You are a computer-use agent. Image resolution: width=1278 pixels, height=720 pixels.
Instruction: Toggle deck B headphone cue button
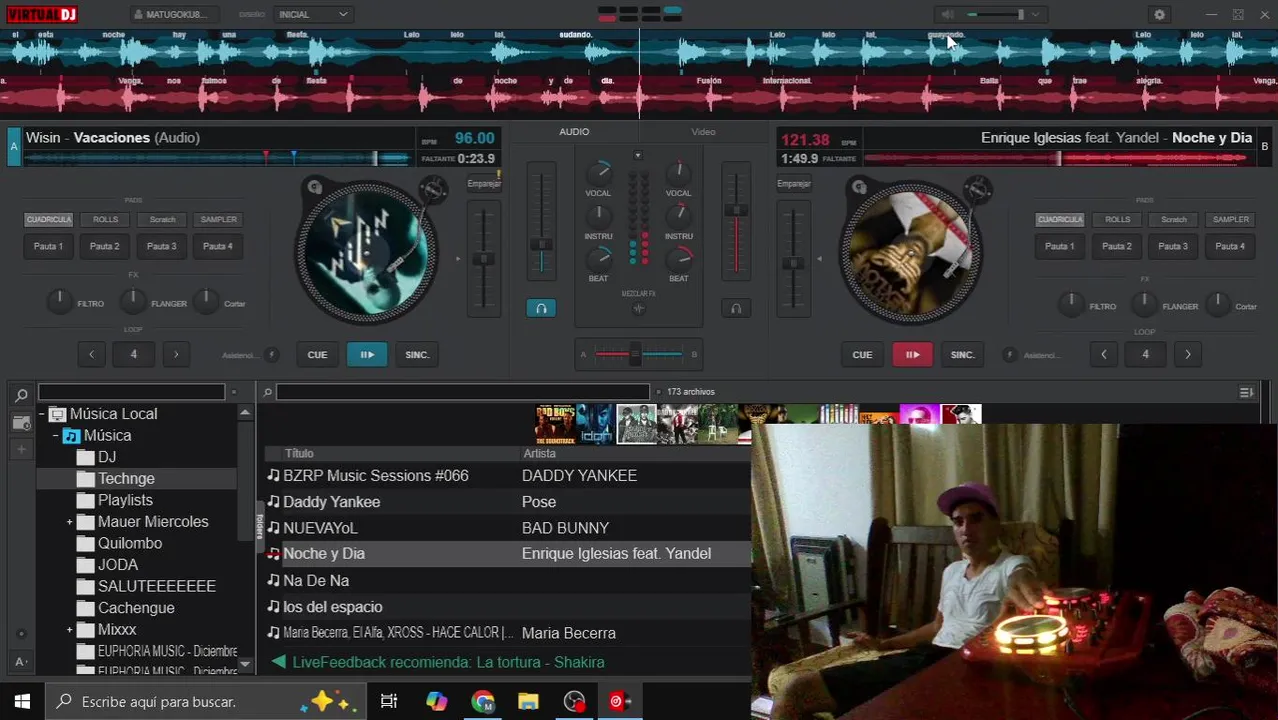pos(736,308)
